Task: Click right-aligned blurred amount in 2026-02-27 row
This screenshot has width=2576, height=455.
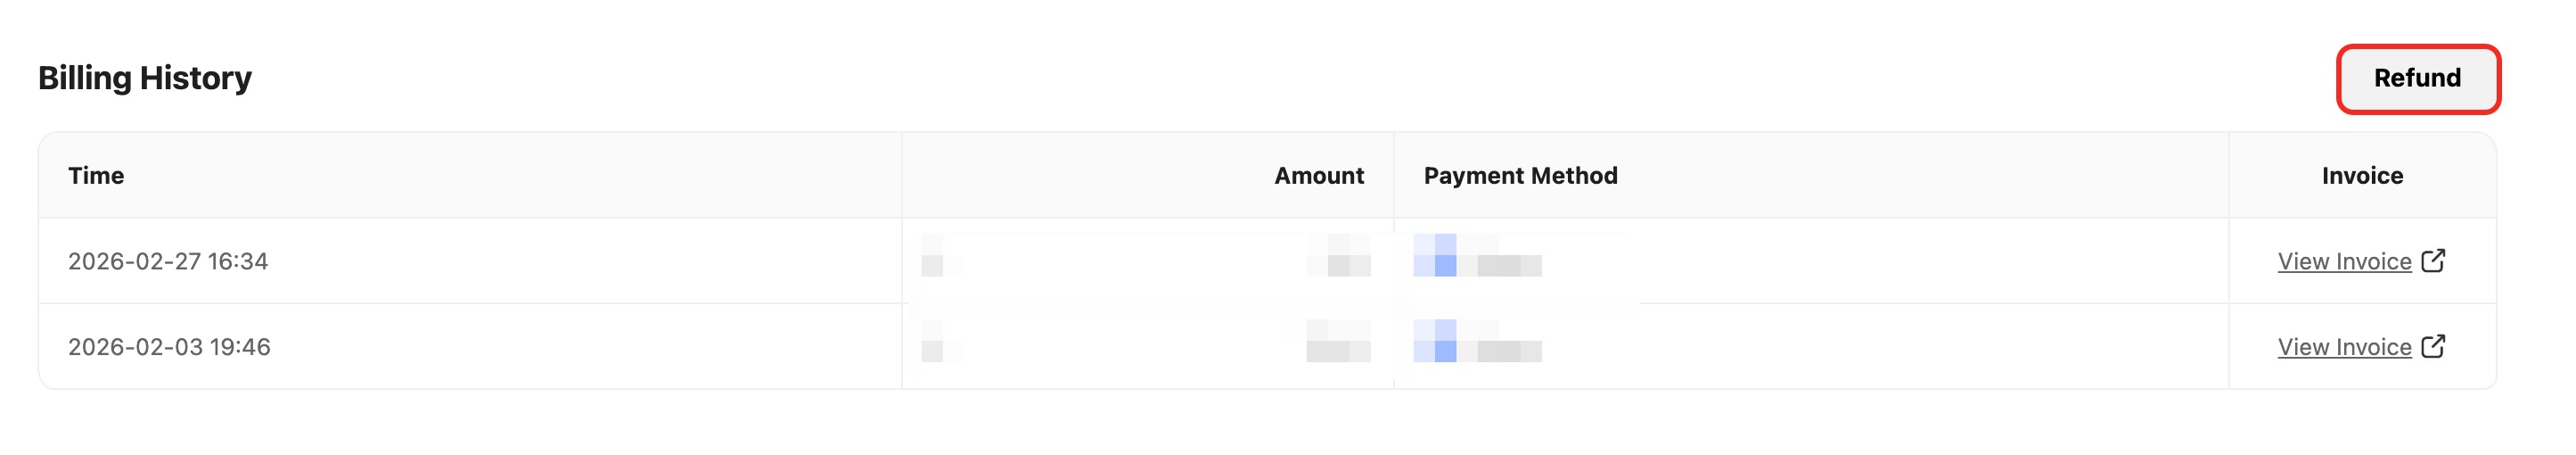Action: click(1340, 256)
